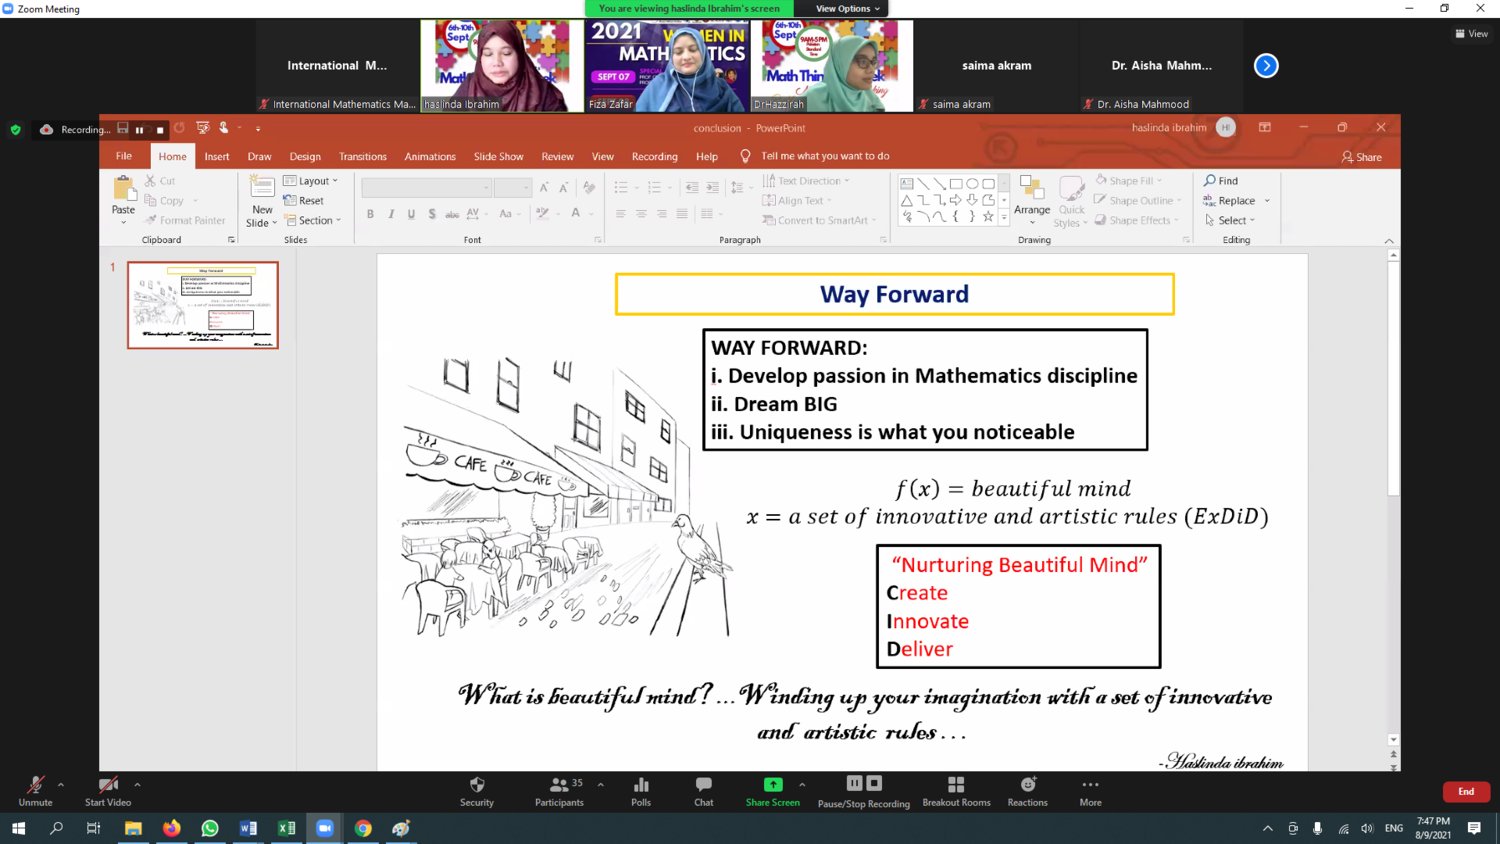Image resolution: width=1500 pixels, height=844 pixels.
Task: Open Breakout Rooms in Zoom toolbar
Action: (x=956, y=785)
